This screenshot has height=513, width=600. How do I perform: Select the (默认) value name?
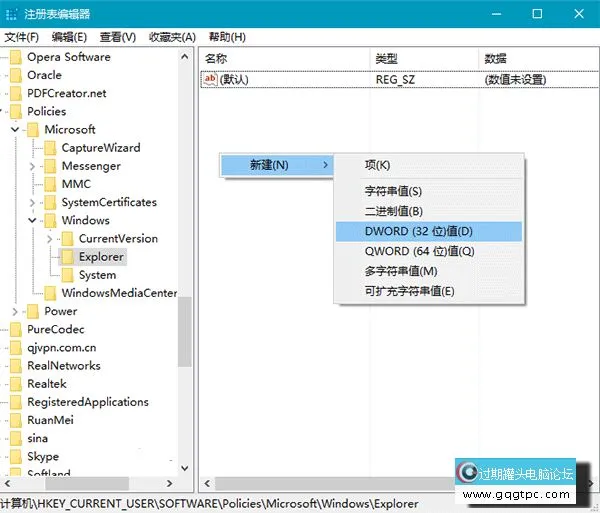(234, 80)
